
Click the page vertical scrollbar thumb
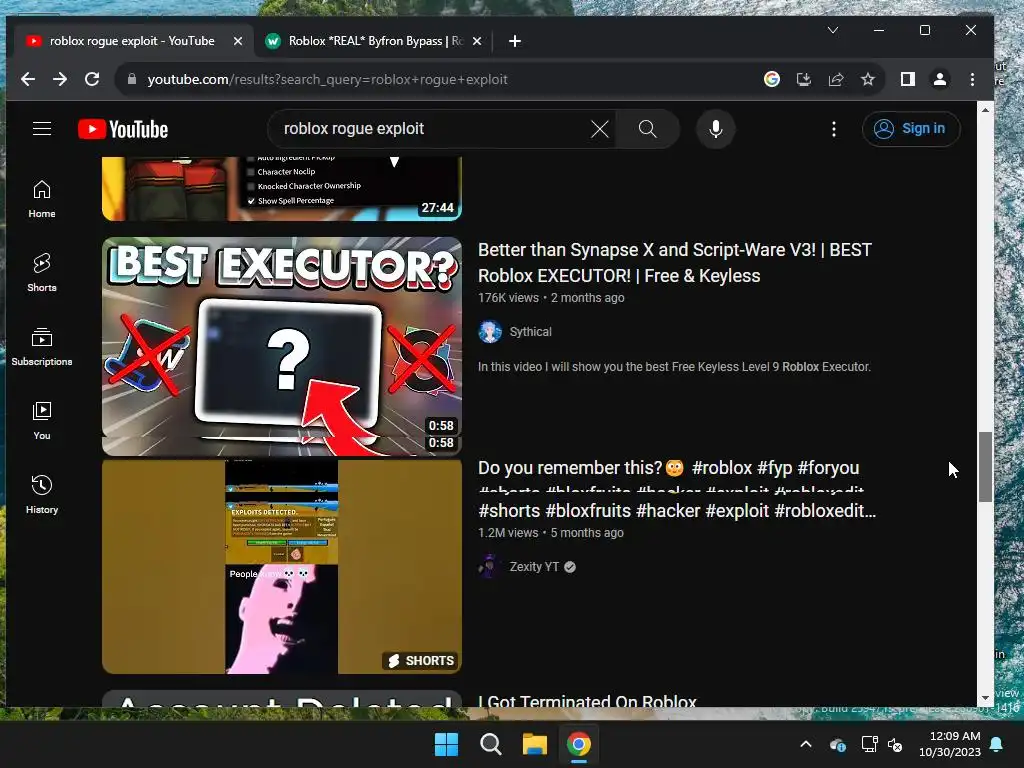click(x=985, y=467)
